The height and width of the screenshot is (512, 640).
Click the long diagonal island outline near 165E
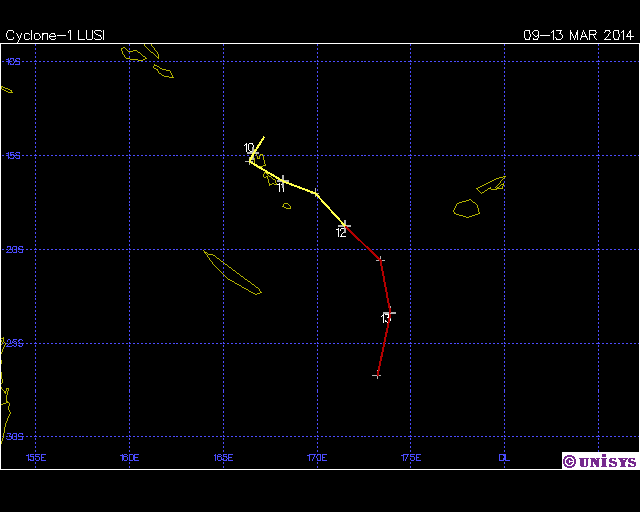click(x=233, y=272)
